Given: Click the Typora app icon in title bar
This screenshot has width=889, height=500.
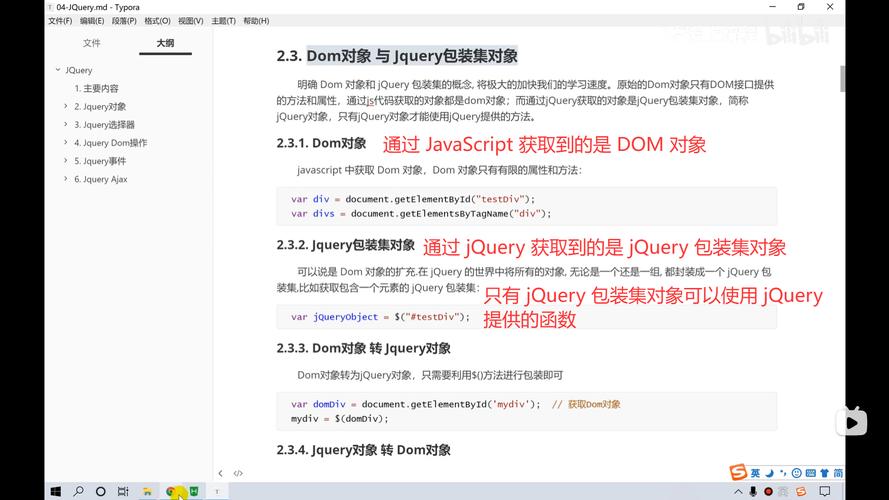Looking at the screenshot, I should tap(50, 7).
